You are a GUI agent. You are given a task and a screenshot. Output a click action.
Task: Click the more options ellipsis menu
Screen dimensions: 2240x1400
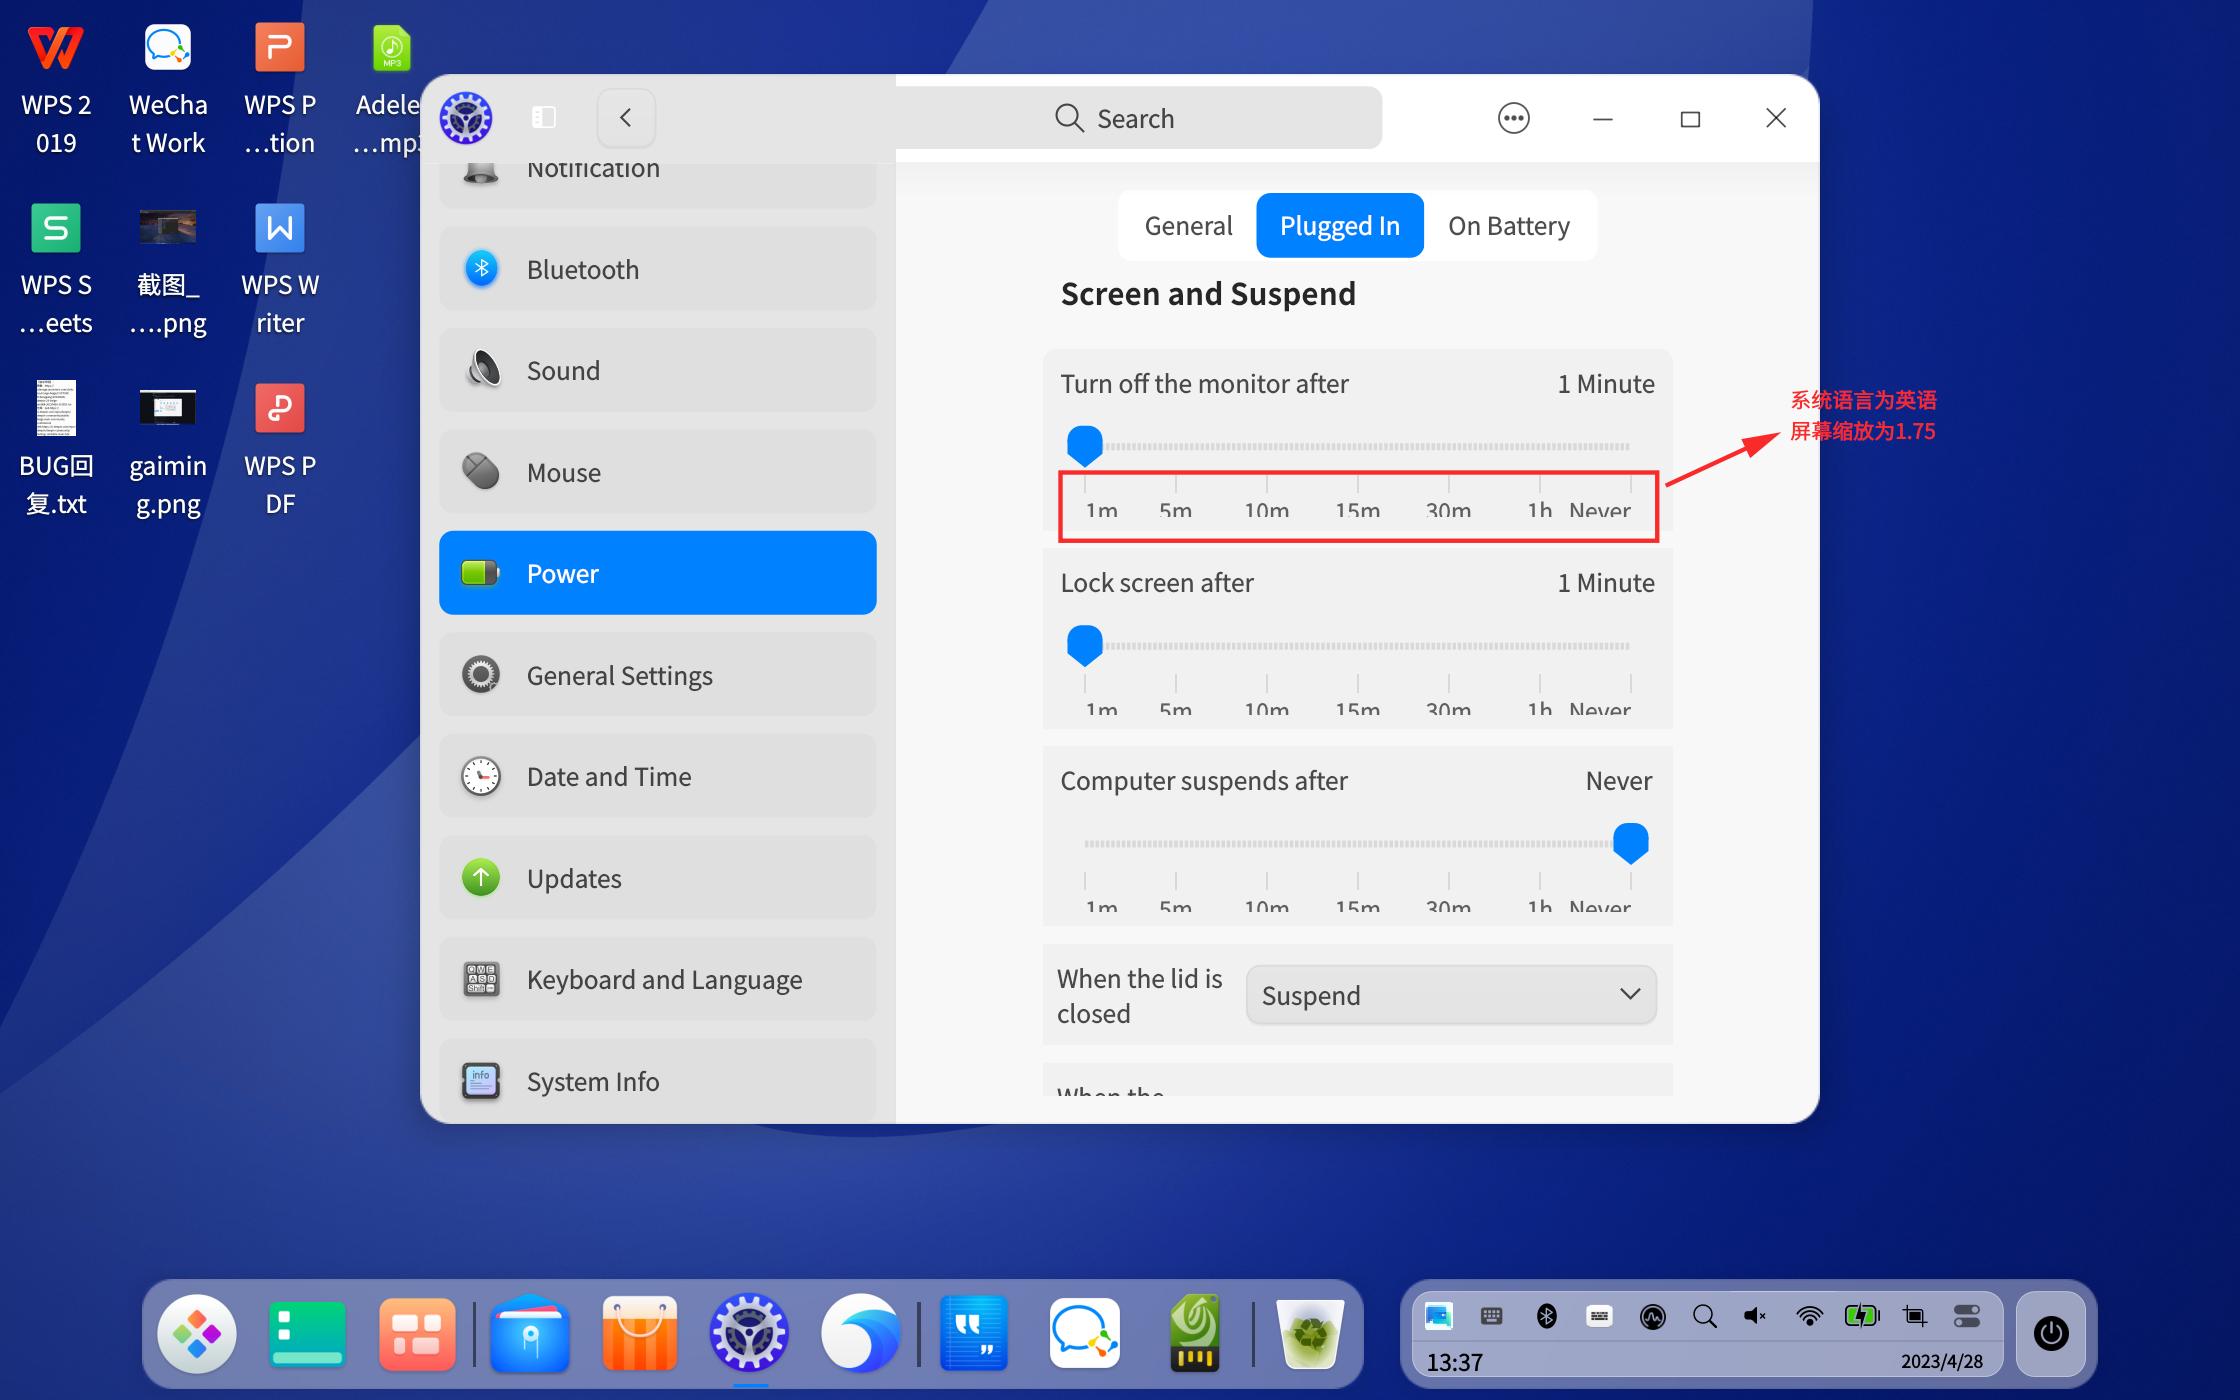(x=1513, y=117)
